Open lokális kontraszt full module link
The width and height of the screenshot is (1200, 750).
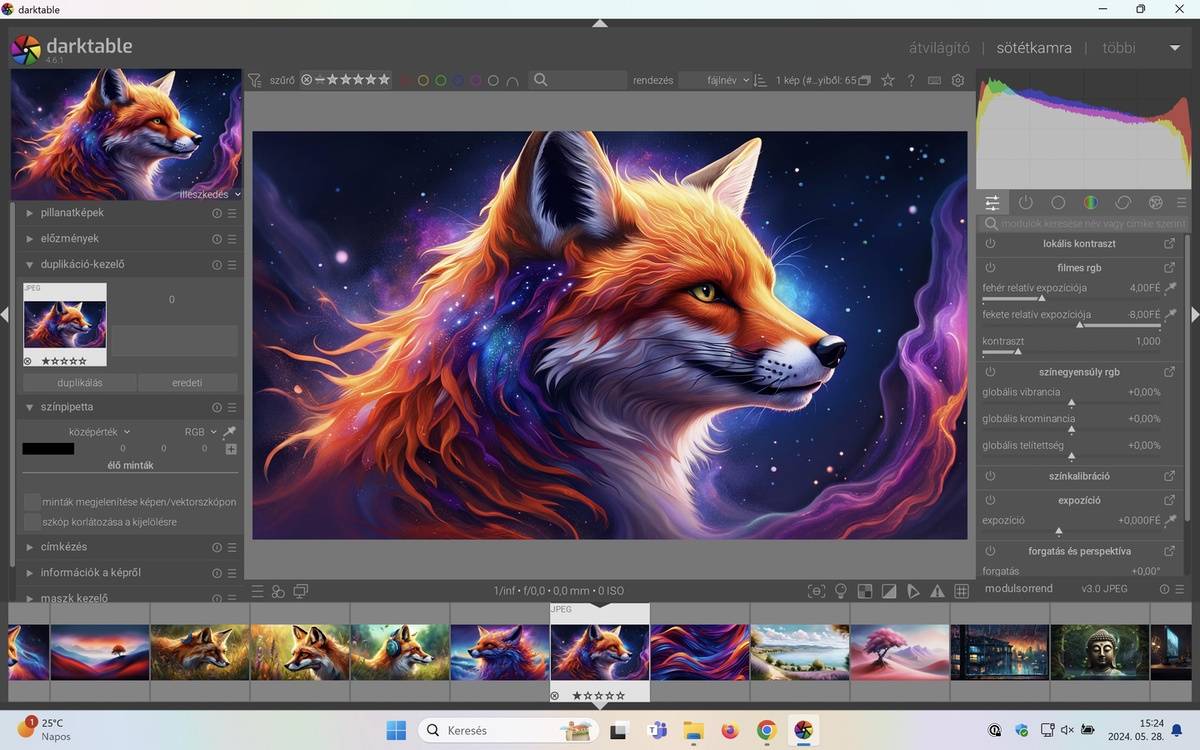point(1169,244)
